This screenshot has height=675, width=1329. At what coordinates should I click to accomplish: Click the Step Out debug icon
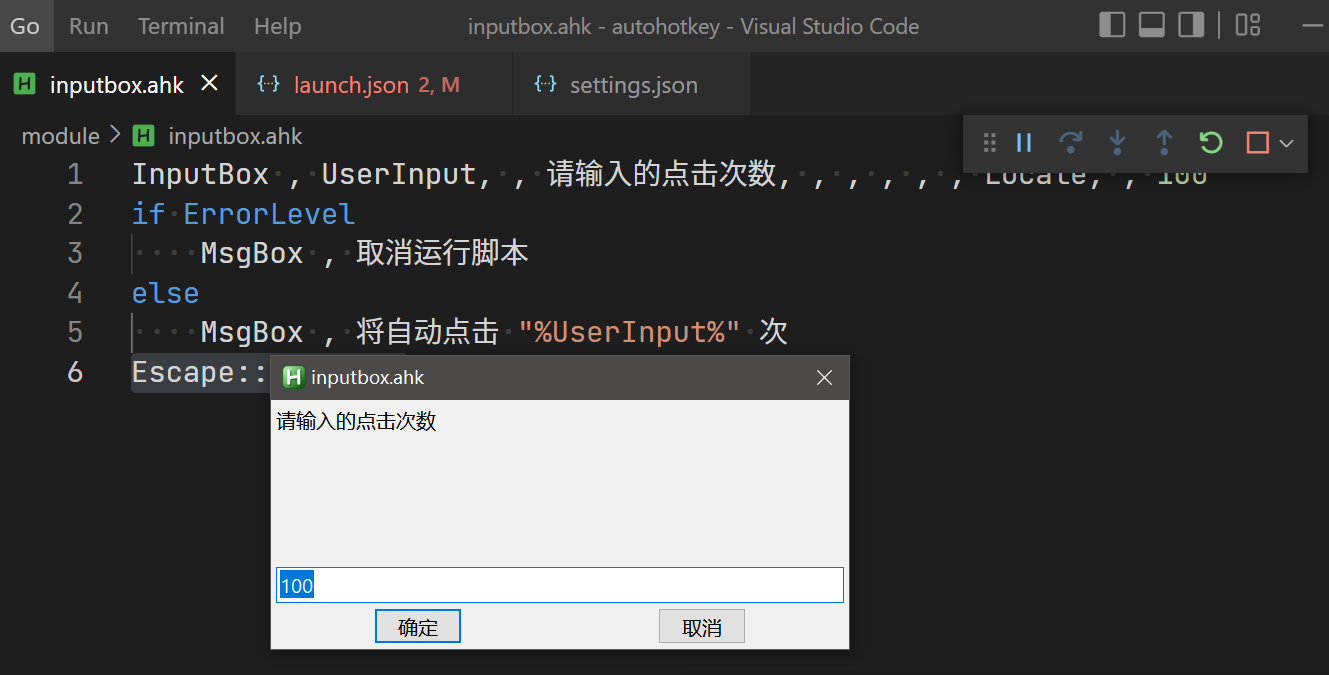[1163, 143]
